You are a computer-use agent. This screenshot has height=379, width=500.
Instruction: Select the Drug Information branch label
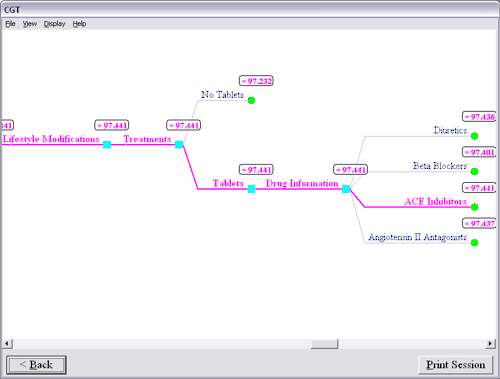302,184
